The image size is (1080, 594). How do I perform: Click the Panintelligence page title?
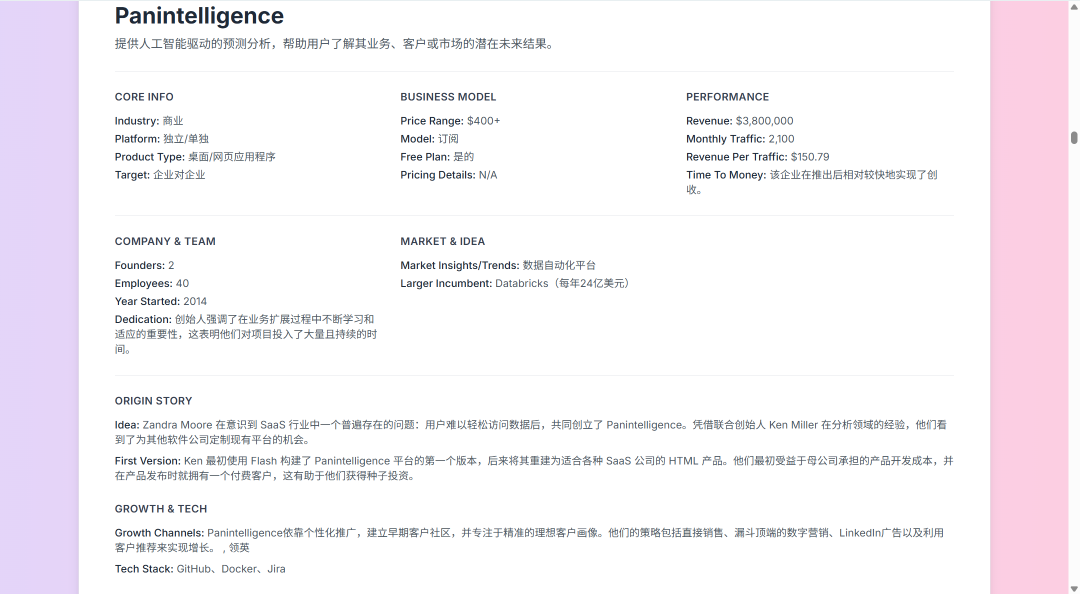point(199,16)
